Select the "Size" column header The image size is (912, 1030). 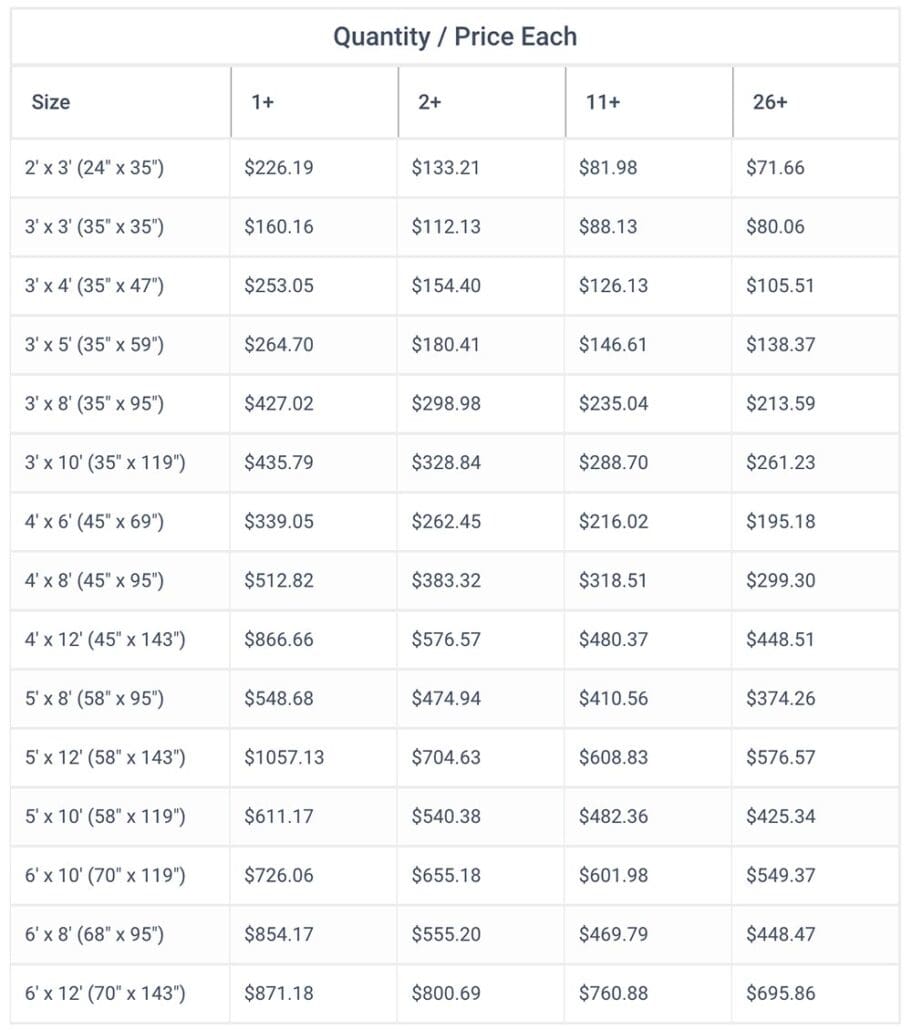coord(51,102)
